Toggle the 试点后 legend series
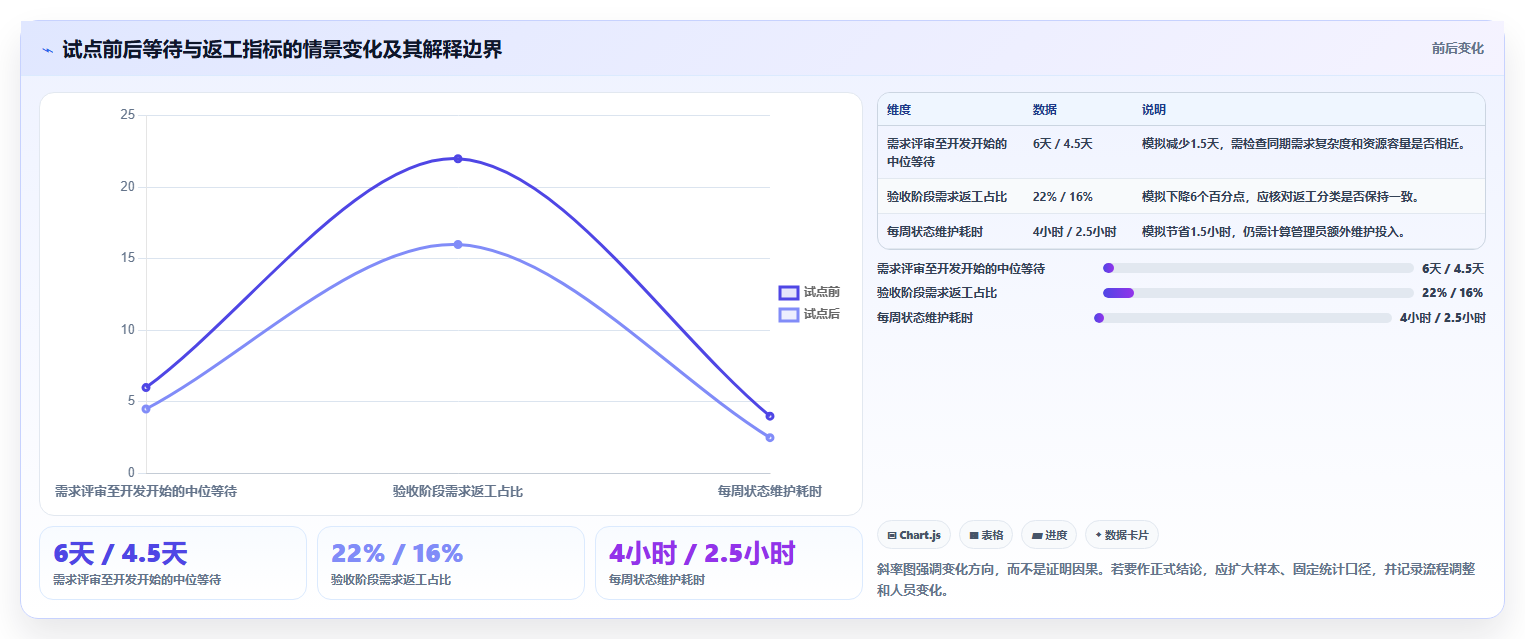The width and height of the screenshot is (1525, 639). click(x=809, y=314)
